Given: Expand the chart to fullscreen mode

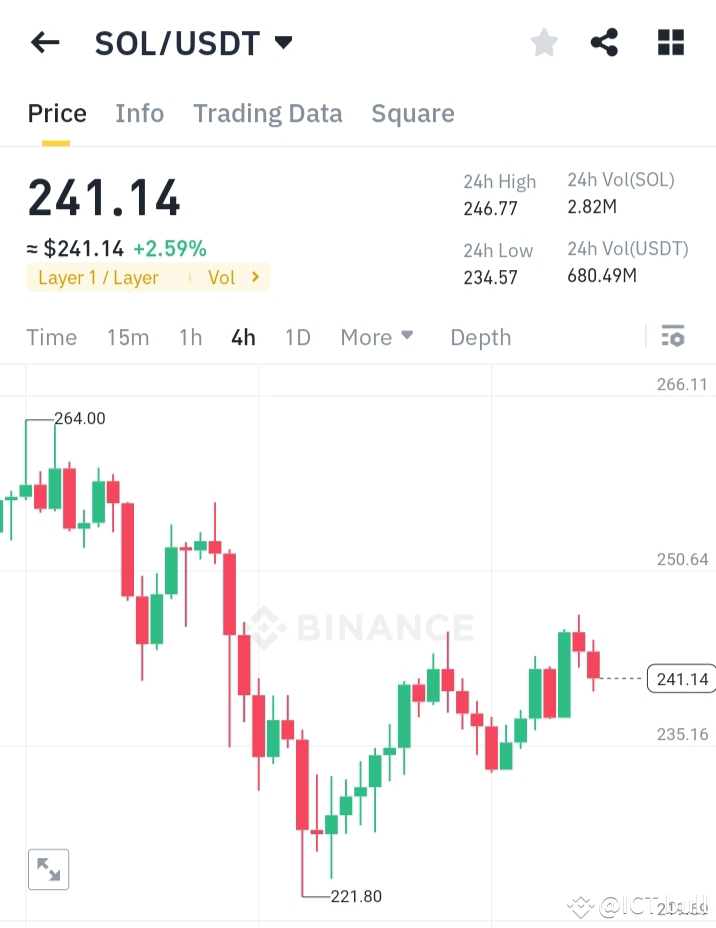Looking at the screenshot, I should (48, 869).
